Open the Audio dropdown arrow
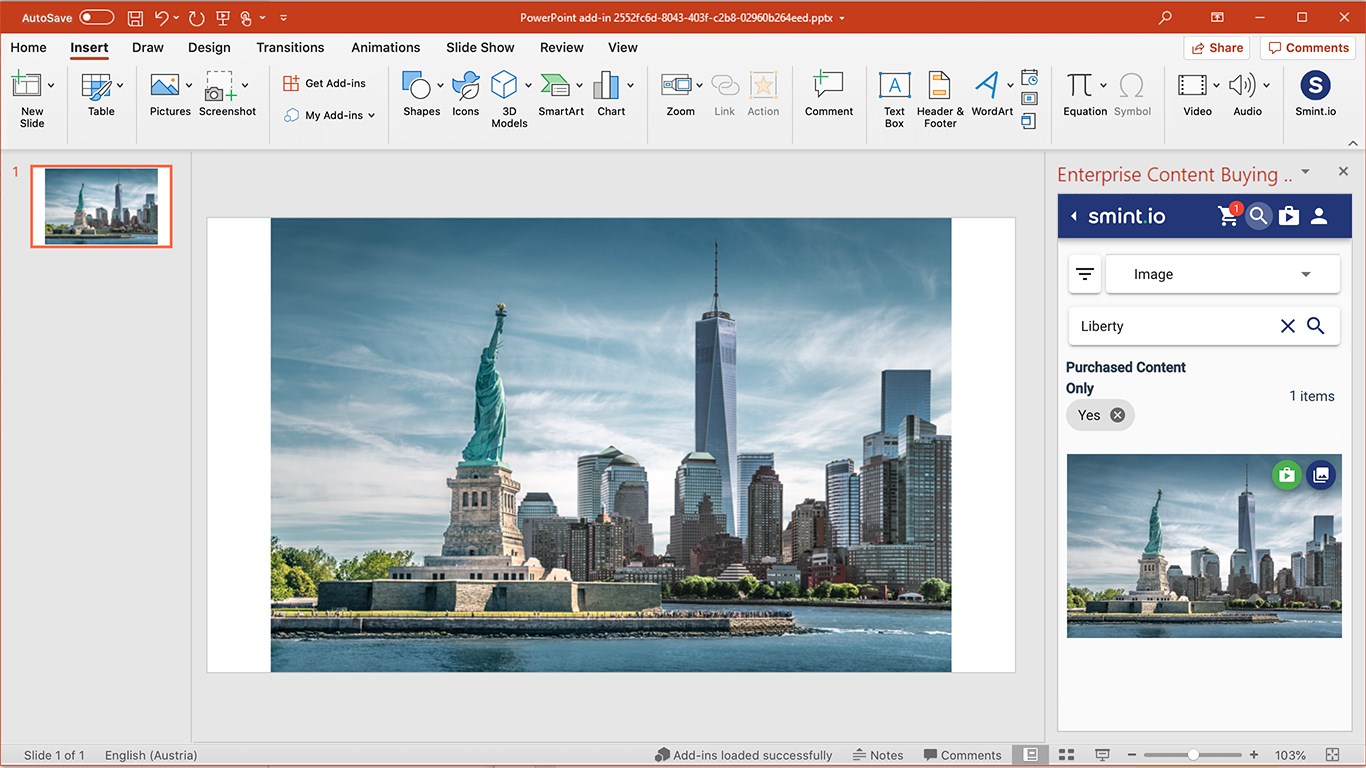This screenshot has height=768, width=1366. point(1266,85)
